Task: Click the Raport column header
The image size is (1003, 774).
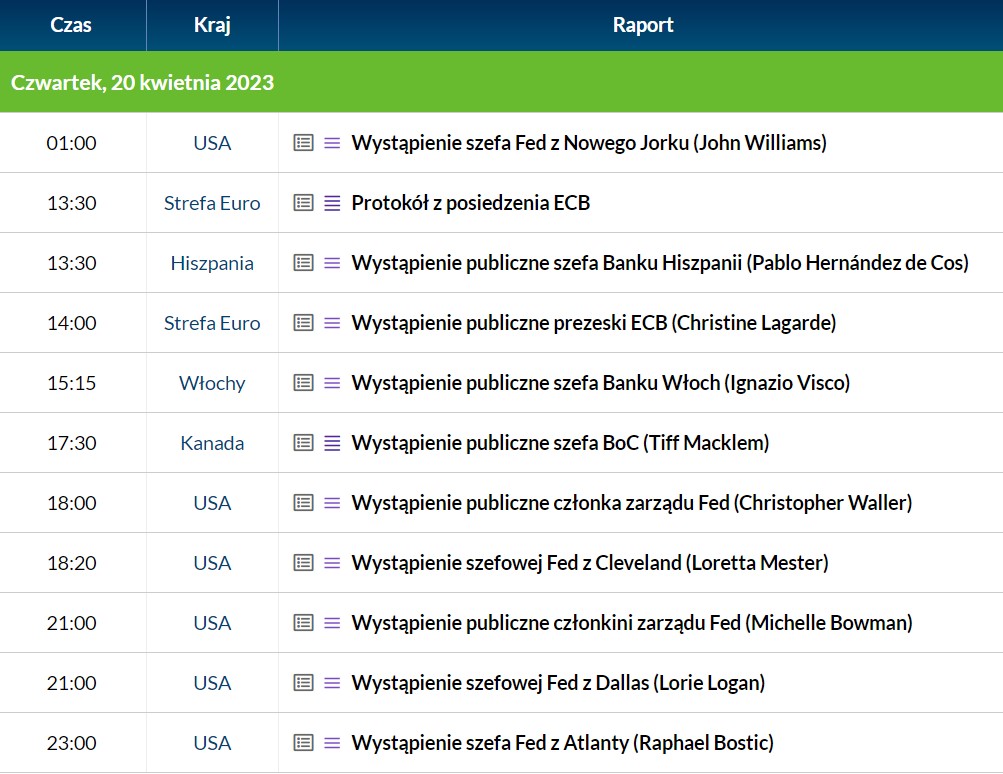Action: [x=641, y=25]
